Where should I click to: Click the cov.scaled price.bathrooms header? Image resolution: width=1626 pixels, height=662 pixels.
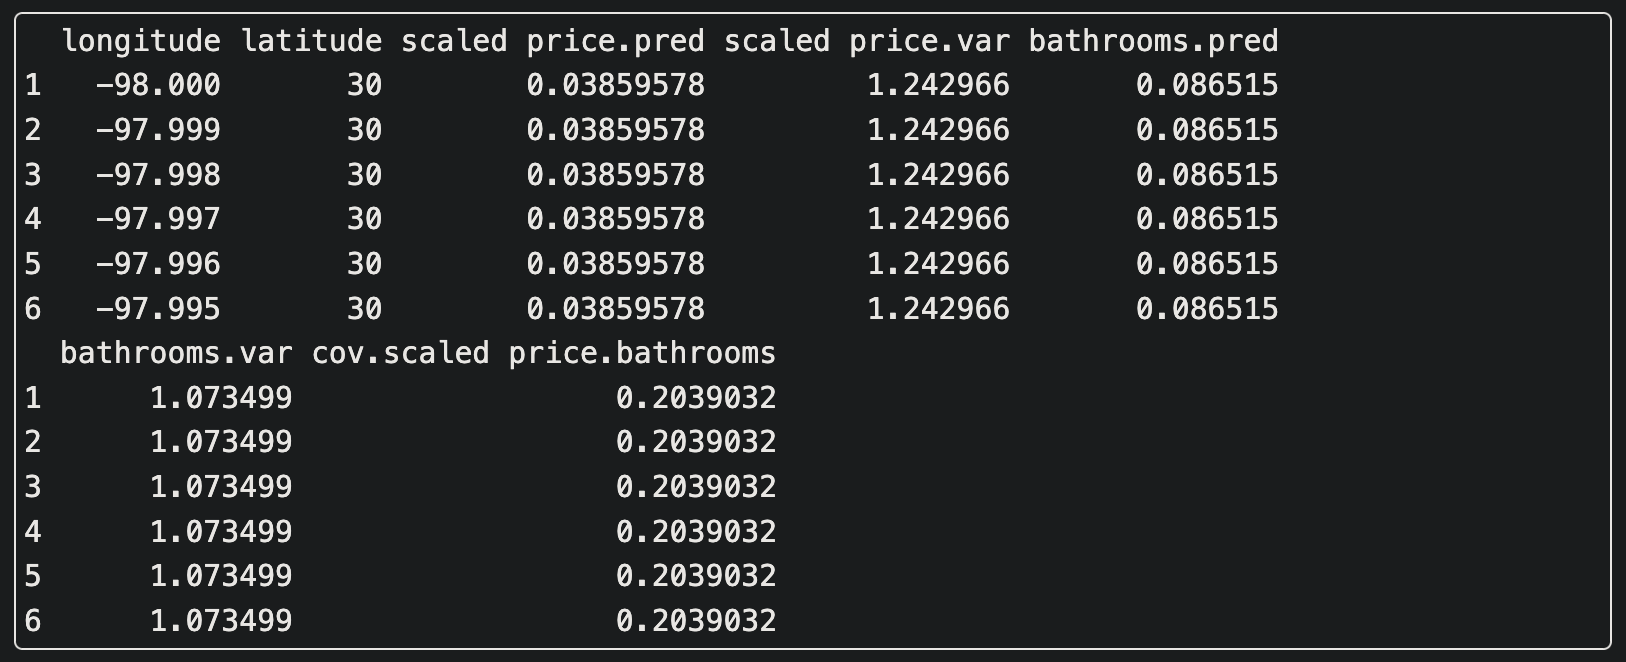pyautogui.click(x=544, y=353)
